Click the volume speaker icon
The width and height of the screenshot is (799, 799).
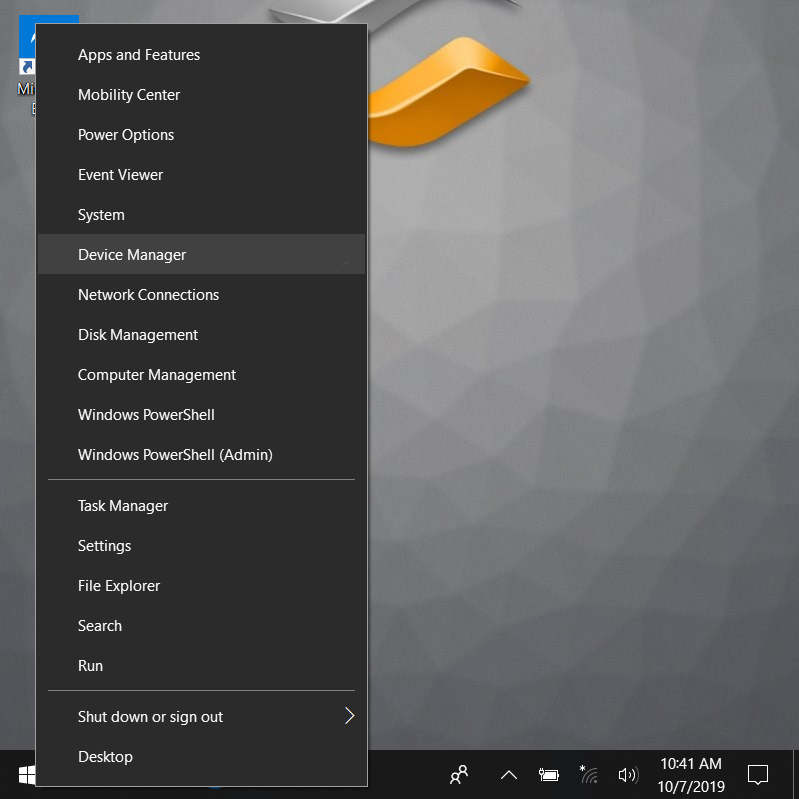(628, 775)
